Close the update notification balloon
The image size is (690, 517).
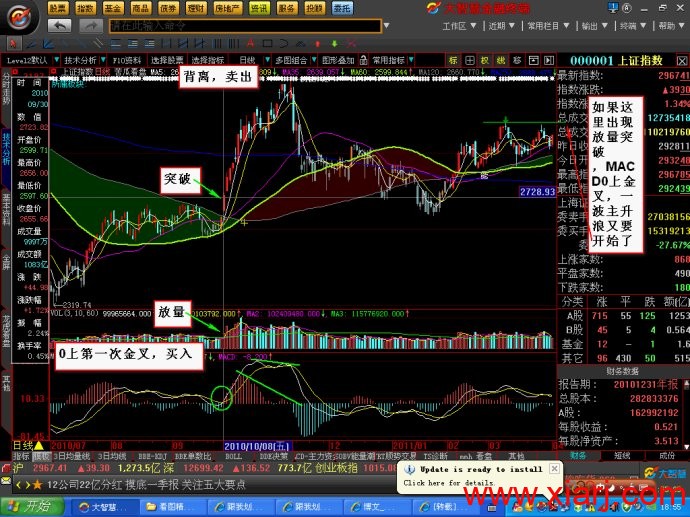pyautogui.click(x=554, y=469)
